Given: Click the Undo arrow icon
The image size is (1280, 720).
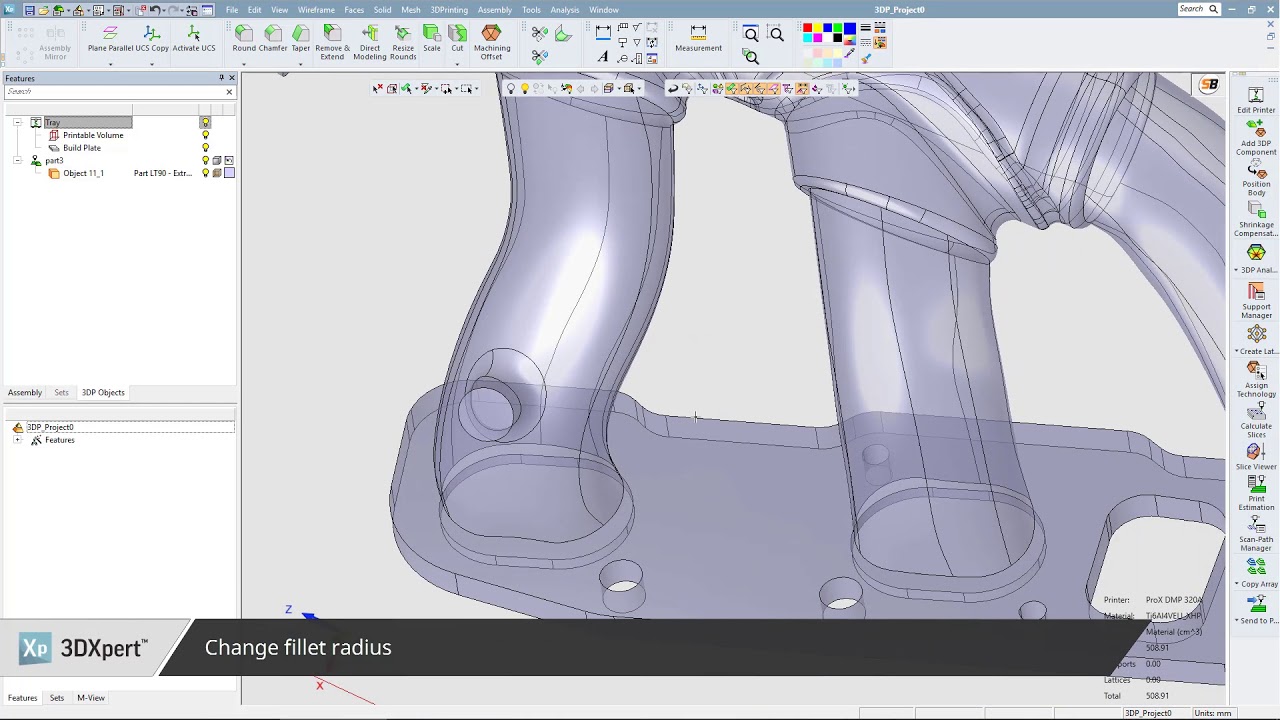Looking at the screenshot, I should pos(155,10).
